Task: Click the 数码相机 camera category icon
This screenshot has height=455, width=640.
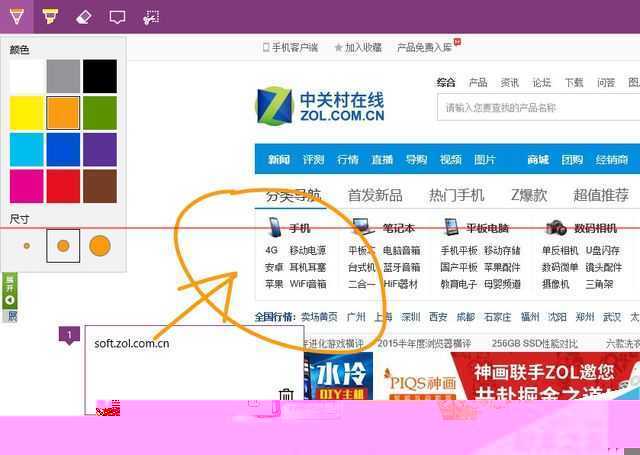Action: pyautogui.click(x=556, y=228)
